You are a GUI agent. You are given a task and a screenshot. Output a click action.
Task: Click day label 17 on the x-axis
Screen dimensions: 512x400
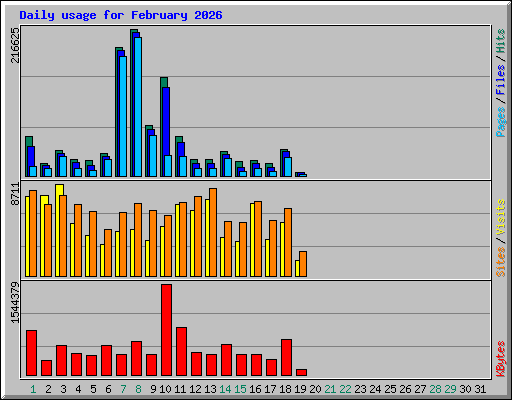[x=270, y=389]
